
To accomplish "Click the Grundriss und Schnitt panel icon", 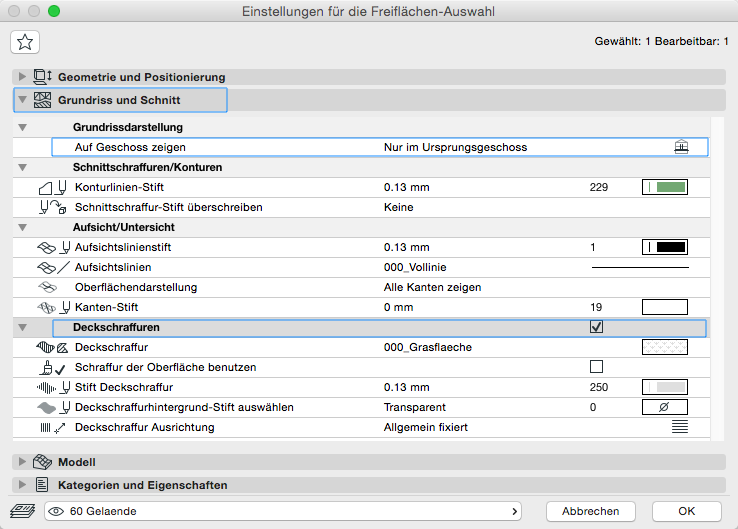I will pyautogui.click(x=42, y=100).
